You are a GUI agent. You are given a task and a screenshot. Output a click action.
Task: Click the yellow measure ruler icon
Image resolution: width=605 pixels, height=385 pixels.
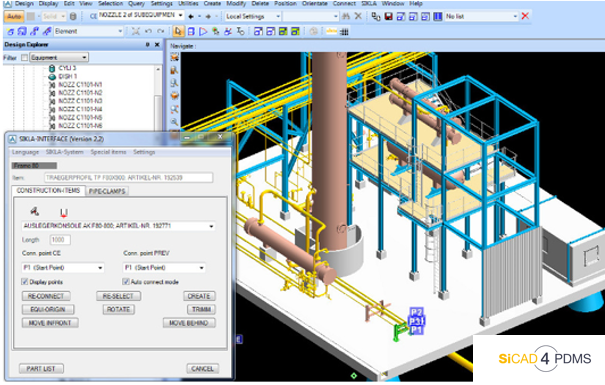[x=331, y=31]
